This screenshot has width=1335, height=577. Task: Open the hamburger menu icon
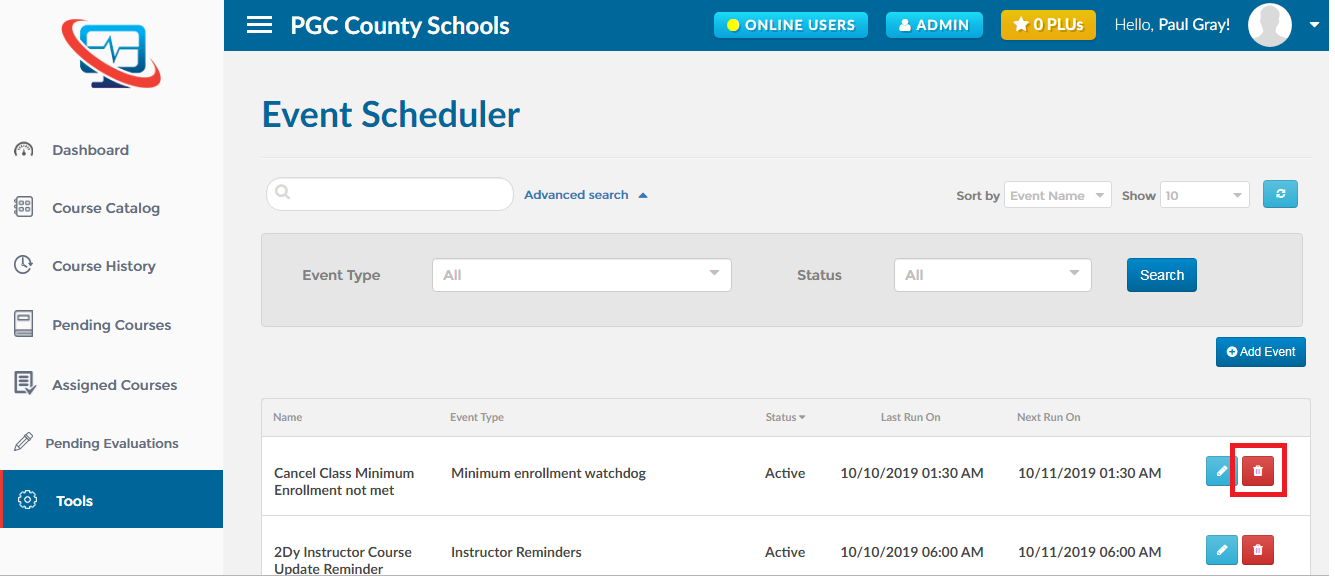point(259,25)
